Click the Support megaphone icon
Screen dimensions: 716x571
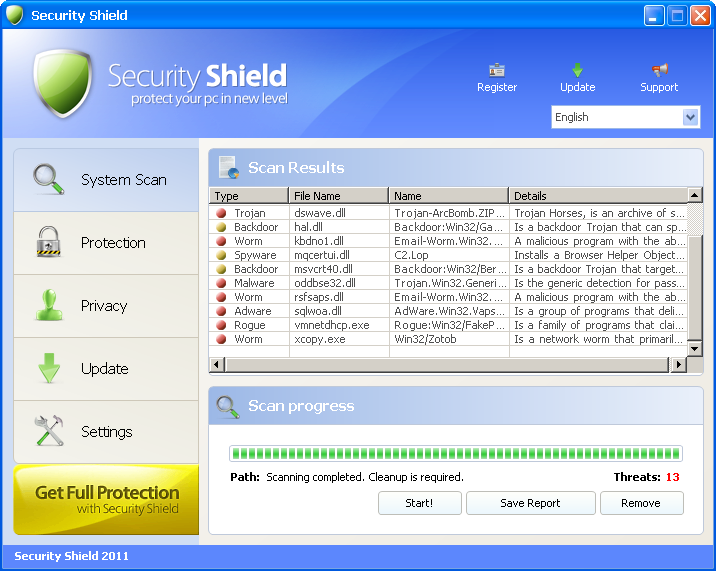[x=660, y=70]
